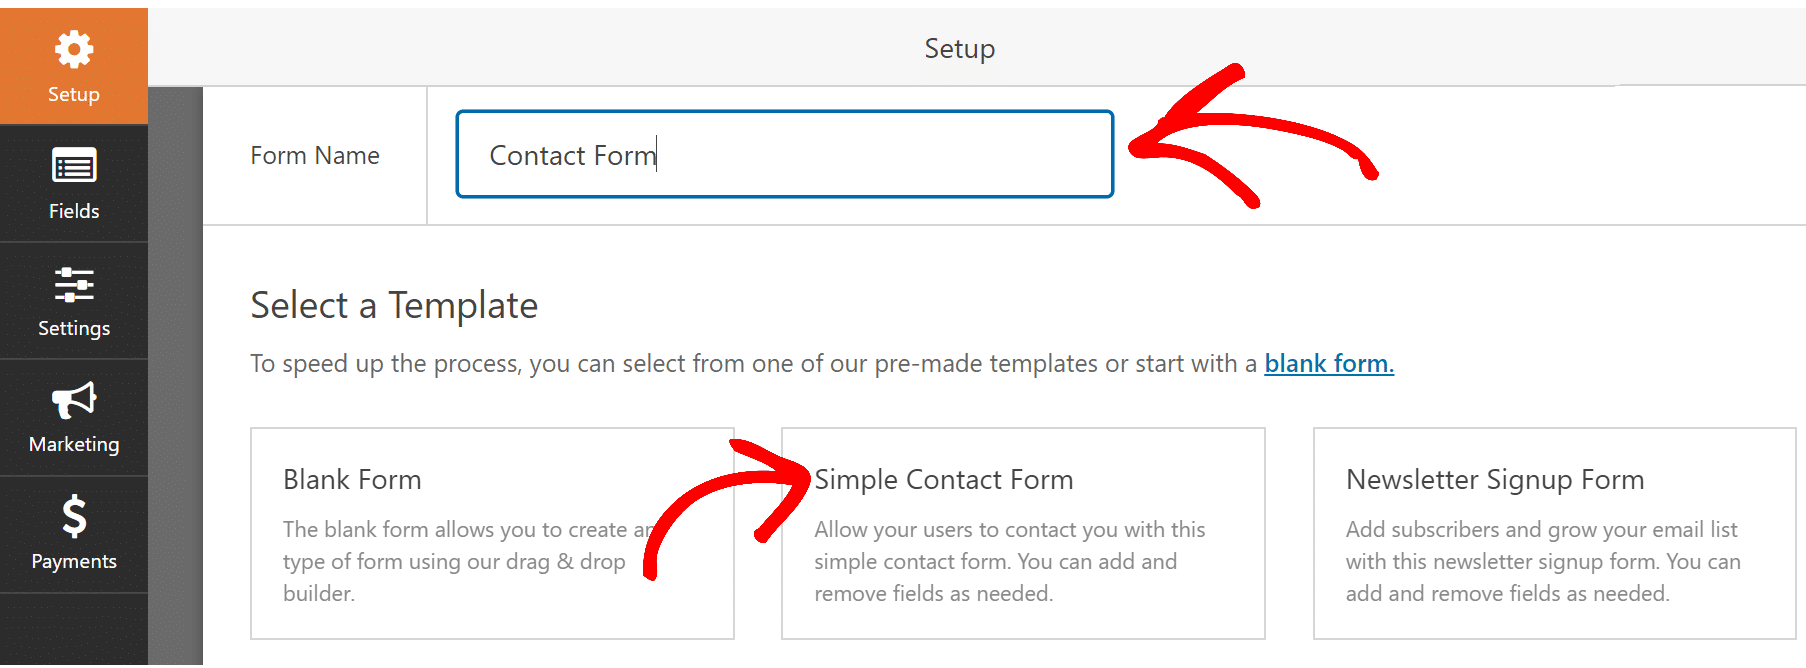Click the "Form Name" field label
The width and height of the screenshot is (1806, 668).
pos(315,156)
